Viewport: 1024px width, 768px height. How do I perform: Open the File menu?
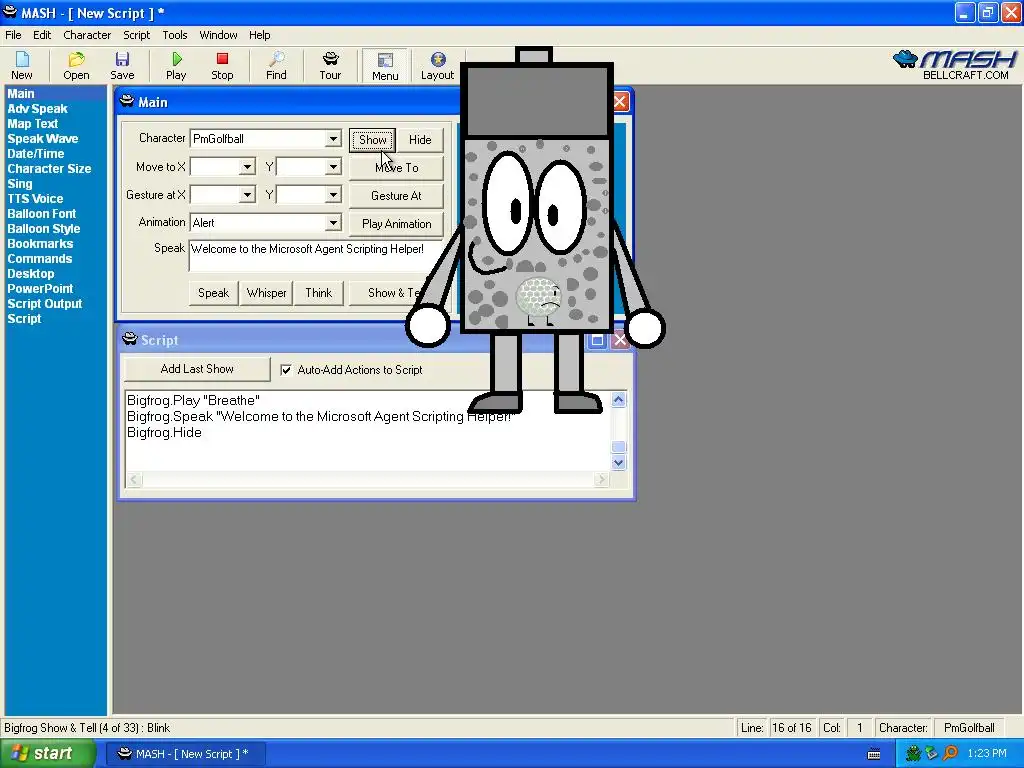[13, 35]
